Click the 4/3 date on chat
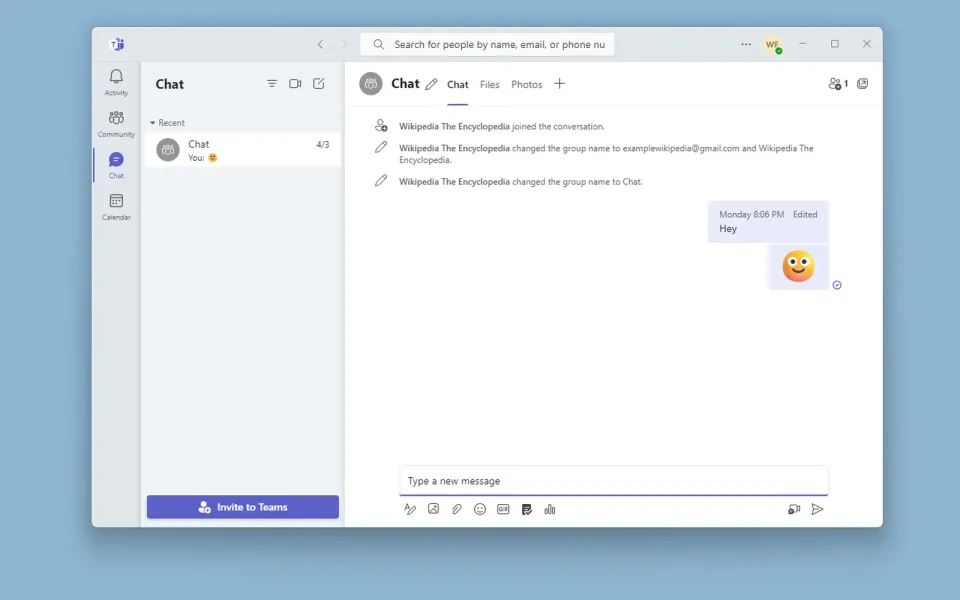The image size is (960, 600). 323,144
